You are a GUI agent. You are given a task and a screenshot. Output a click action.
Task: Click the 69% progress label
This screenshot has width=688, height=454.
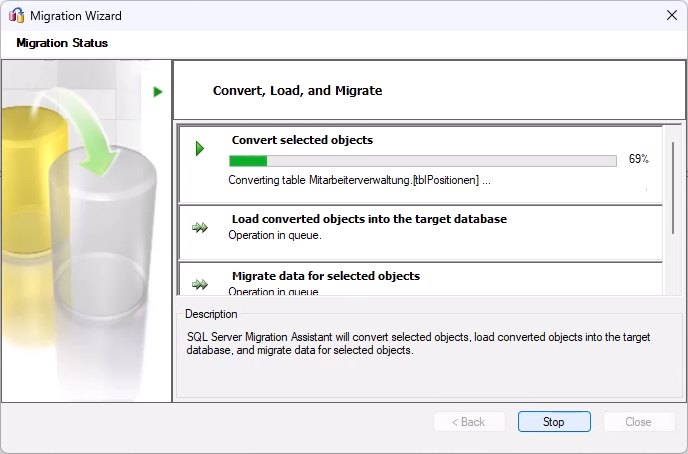click(x=639, y=160)
